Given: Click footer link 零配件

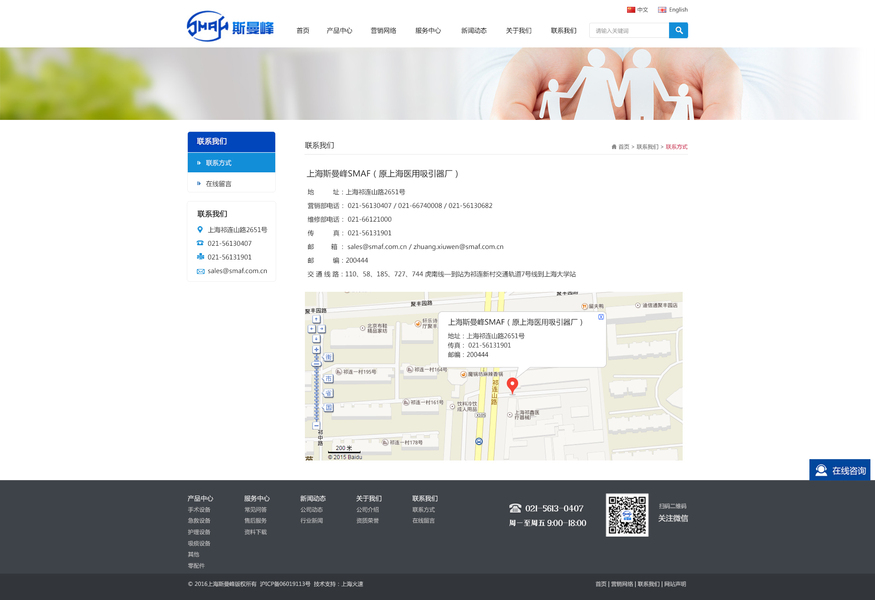Looking at the screenshot, I should (196, 565).
